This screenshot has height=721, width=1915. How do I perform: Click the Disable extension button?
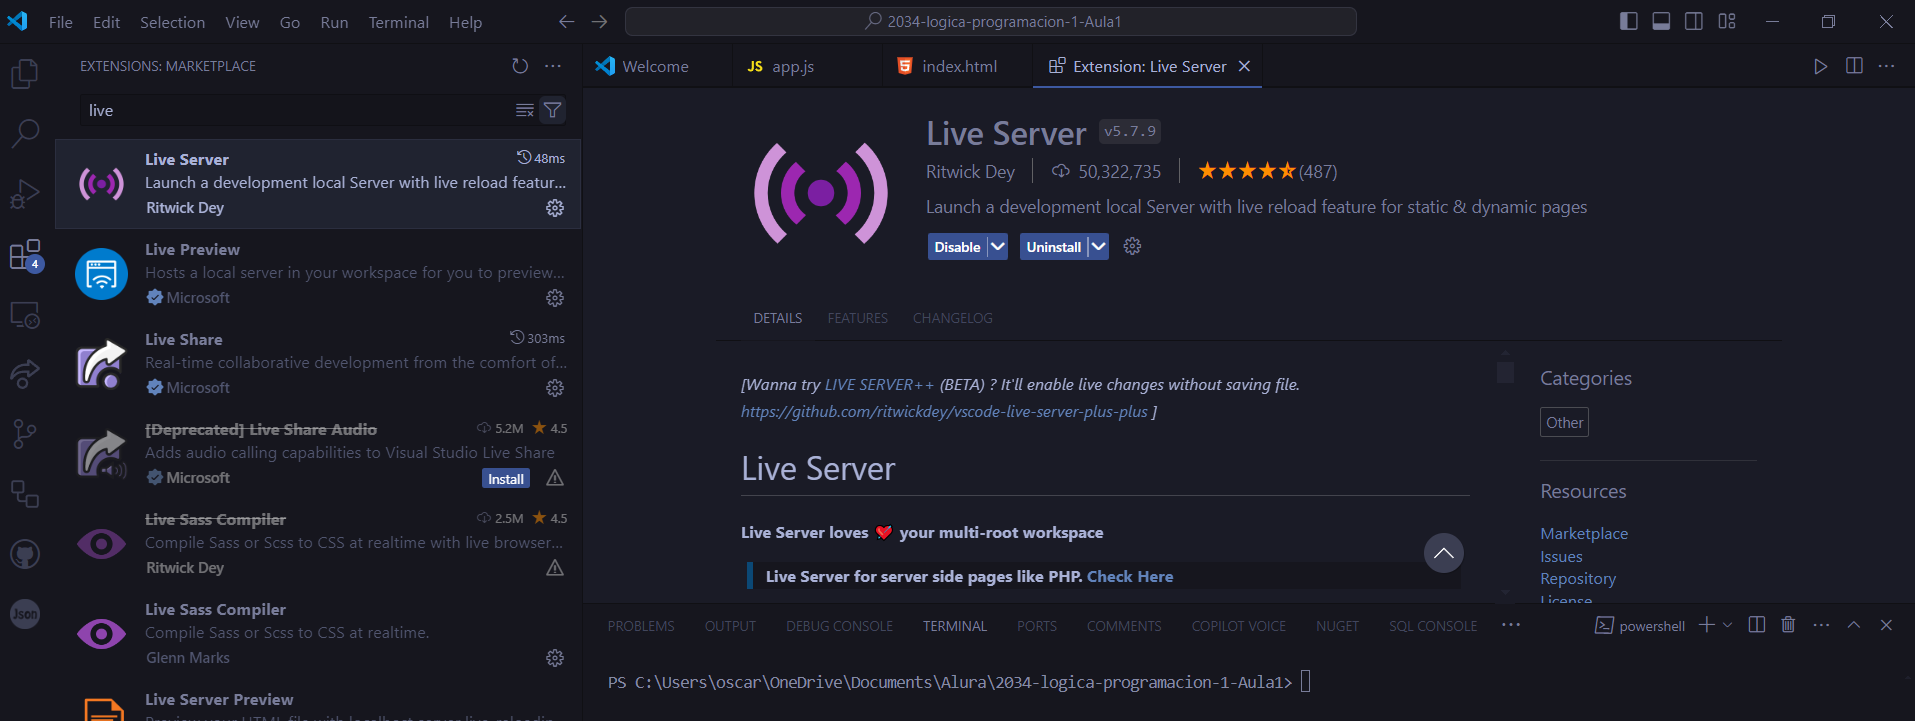957,246
